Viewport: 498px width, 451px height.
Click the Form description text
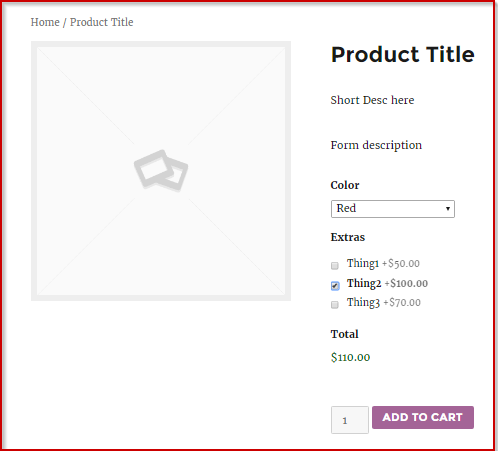(x=376, y=145)
